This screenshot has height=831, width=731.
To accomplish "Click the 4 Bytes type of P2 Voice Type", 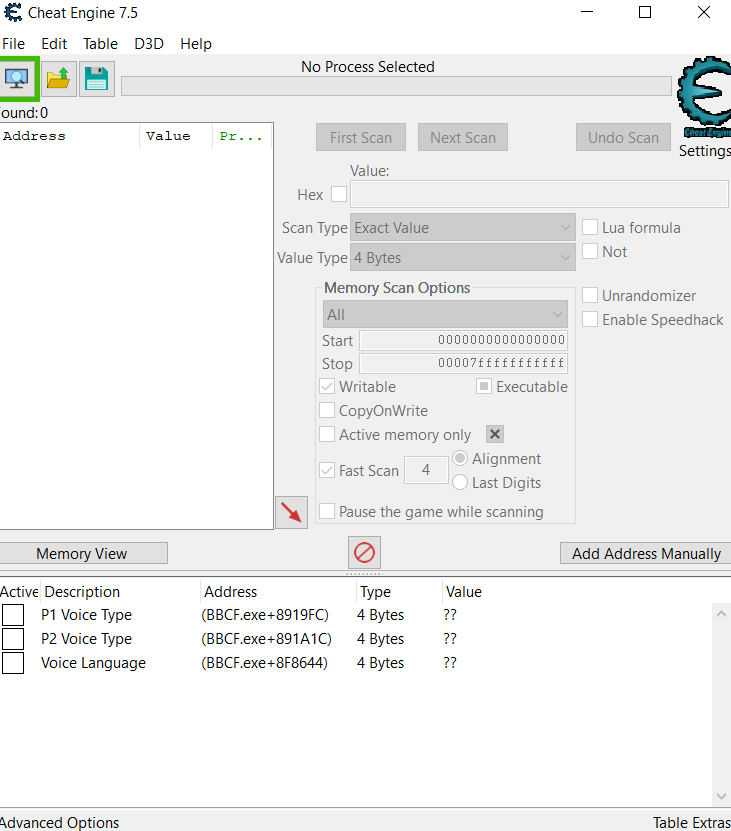I will coord(381,639).
